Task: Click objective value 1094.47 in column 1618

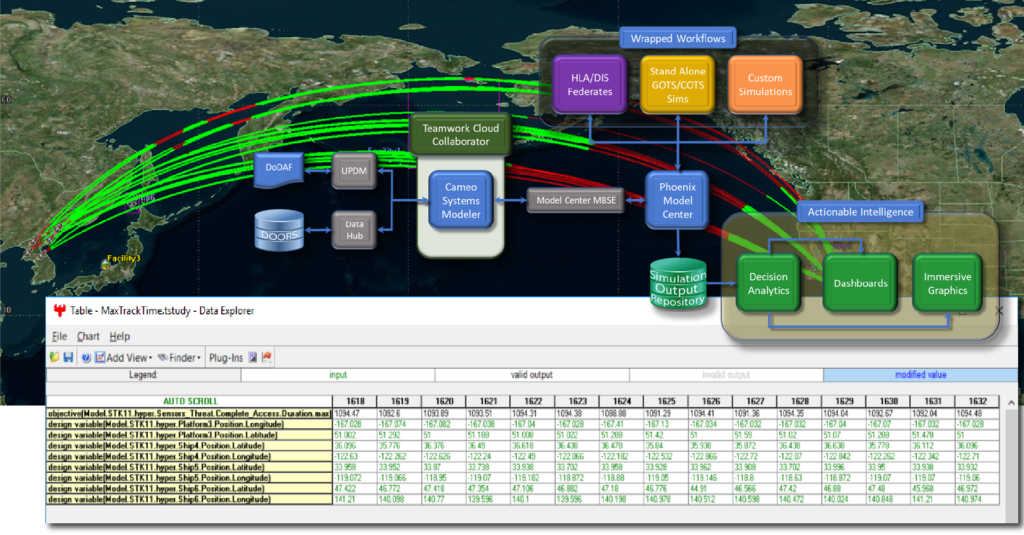Action: pos(355,413)
